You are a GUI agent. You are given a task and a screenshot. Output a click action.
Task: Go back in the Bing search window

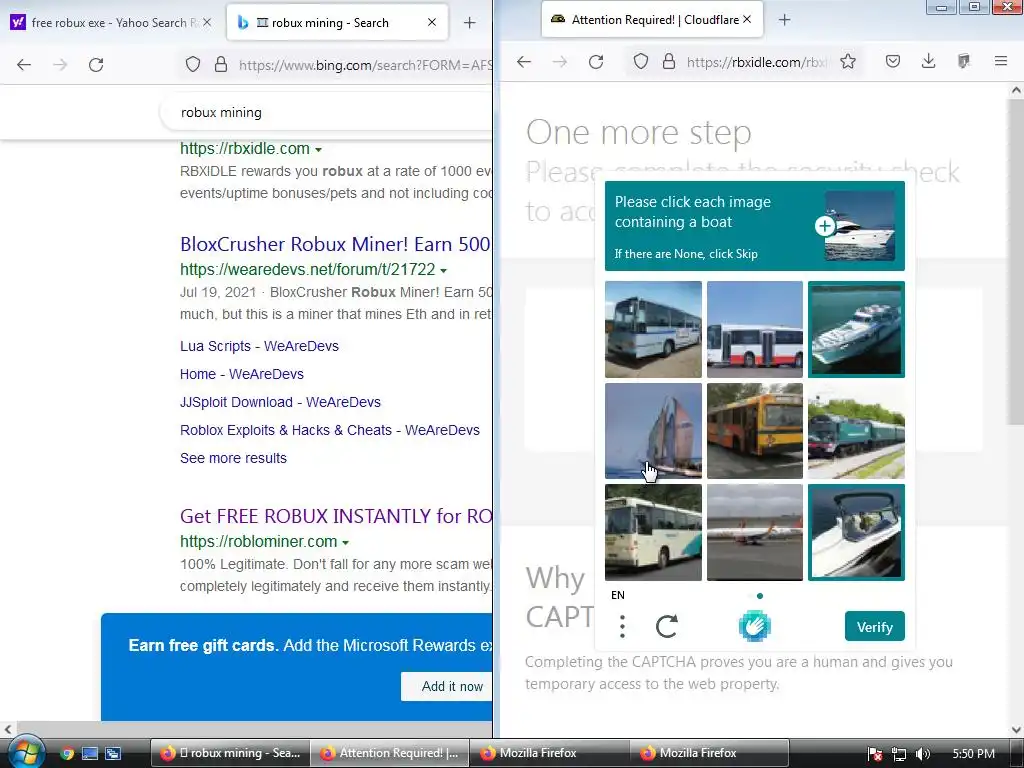[24, 65]
